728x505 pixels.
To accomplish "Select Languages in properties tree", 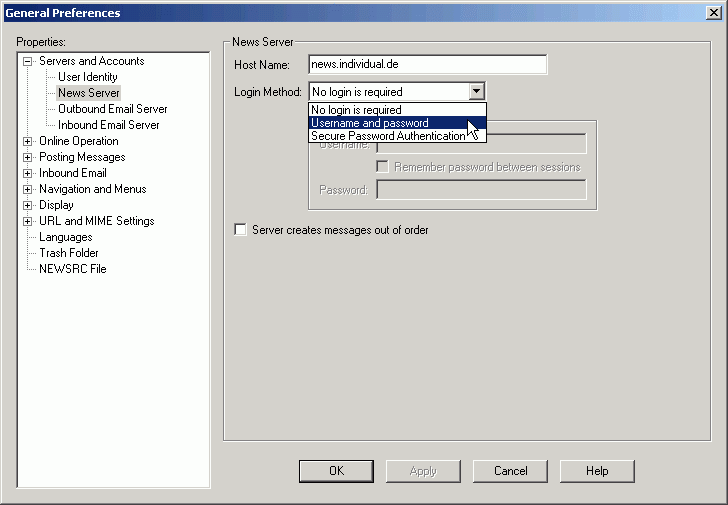I will [65, 237].
